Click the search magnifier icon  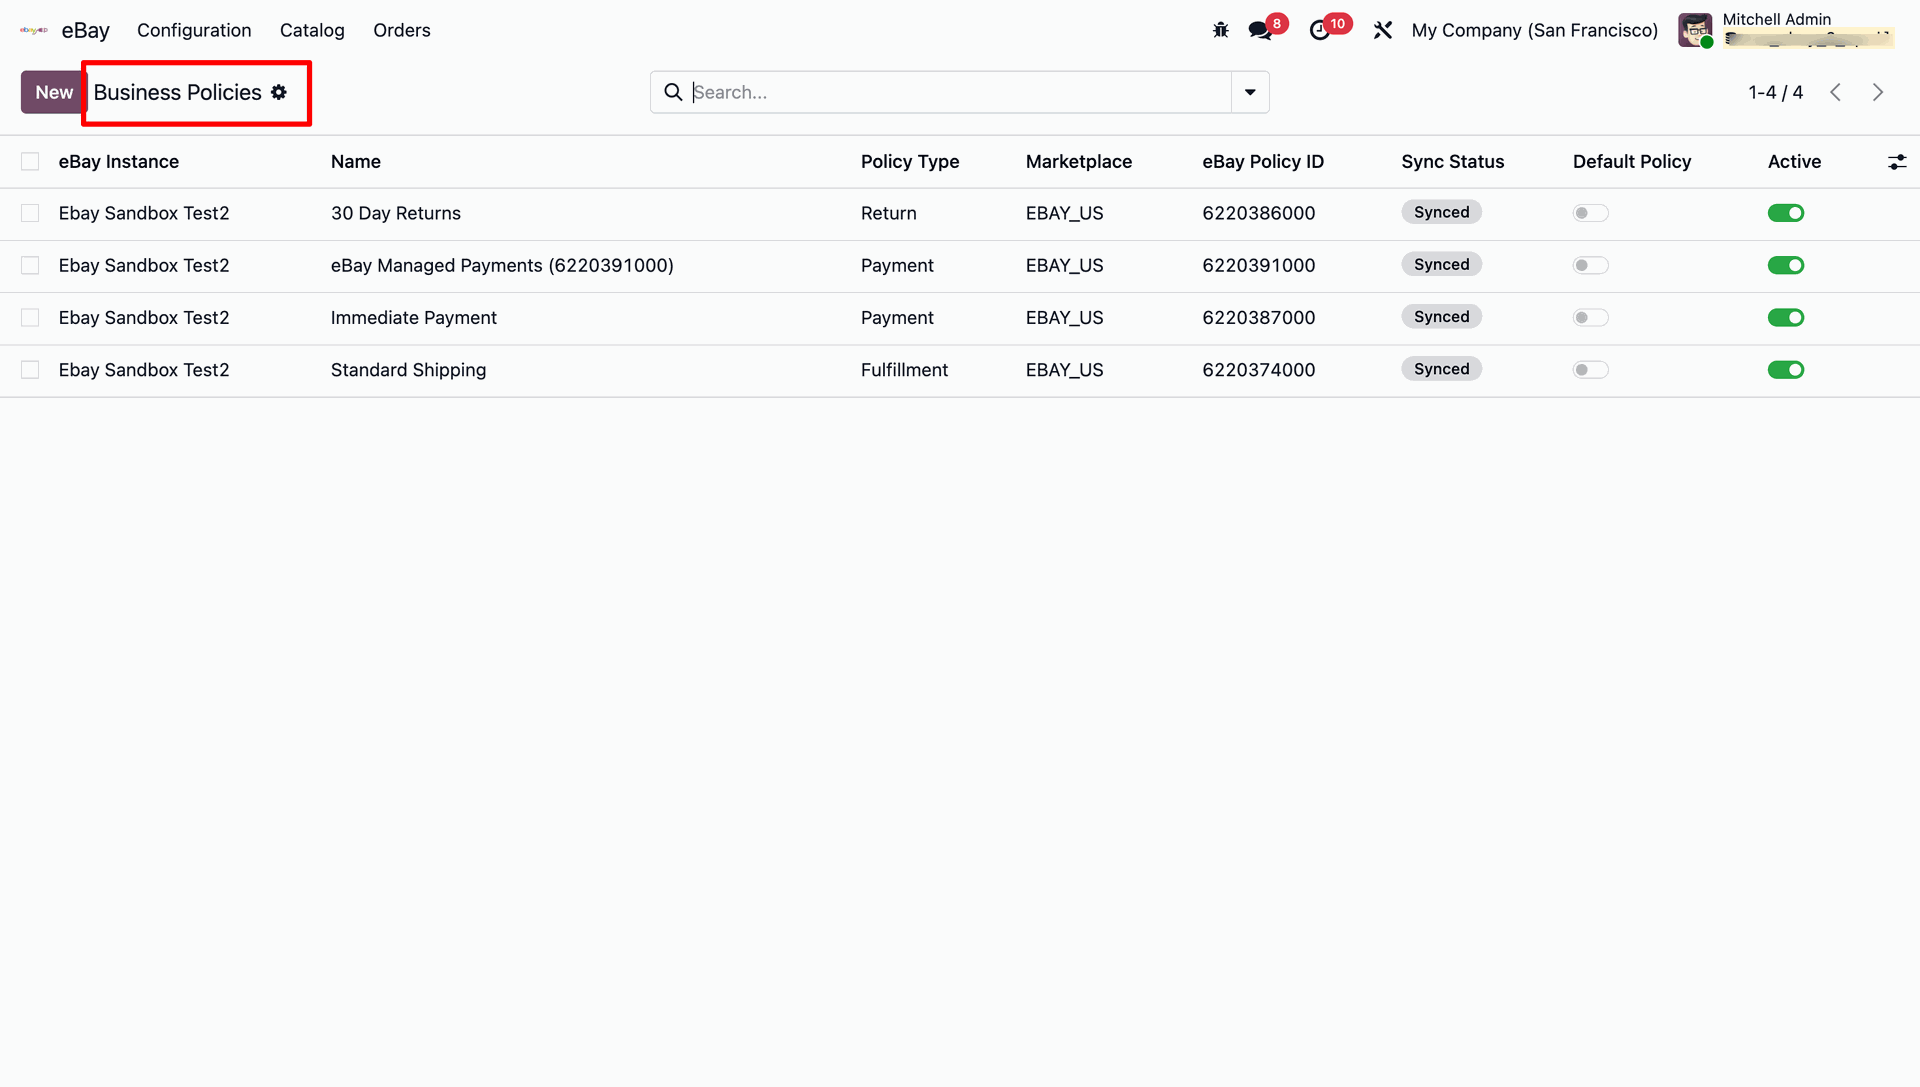[x=674, y=92]
